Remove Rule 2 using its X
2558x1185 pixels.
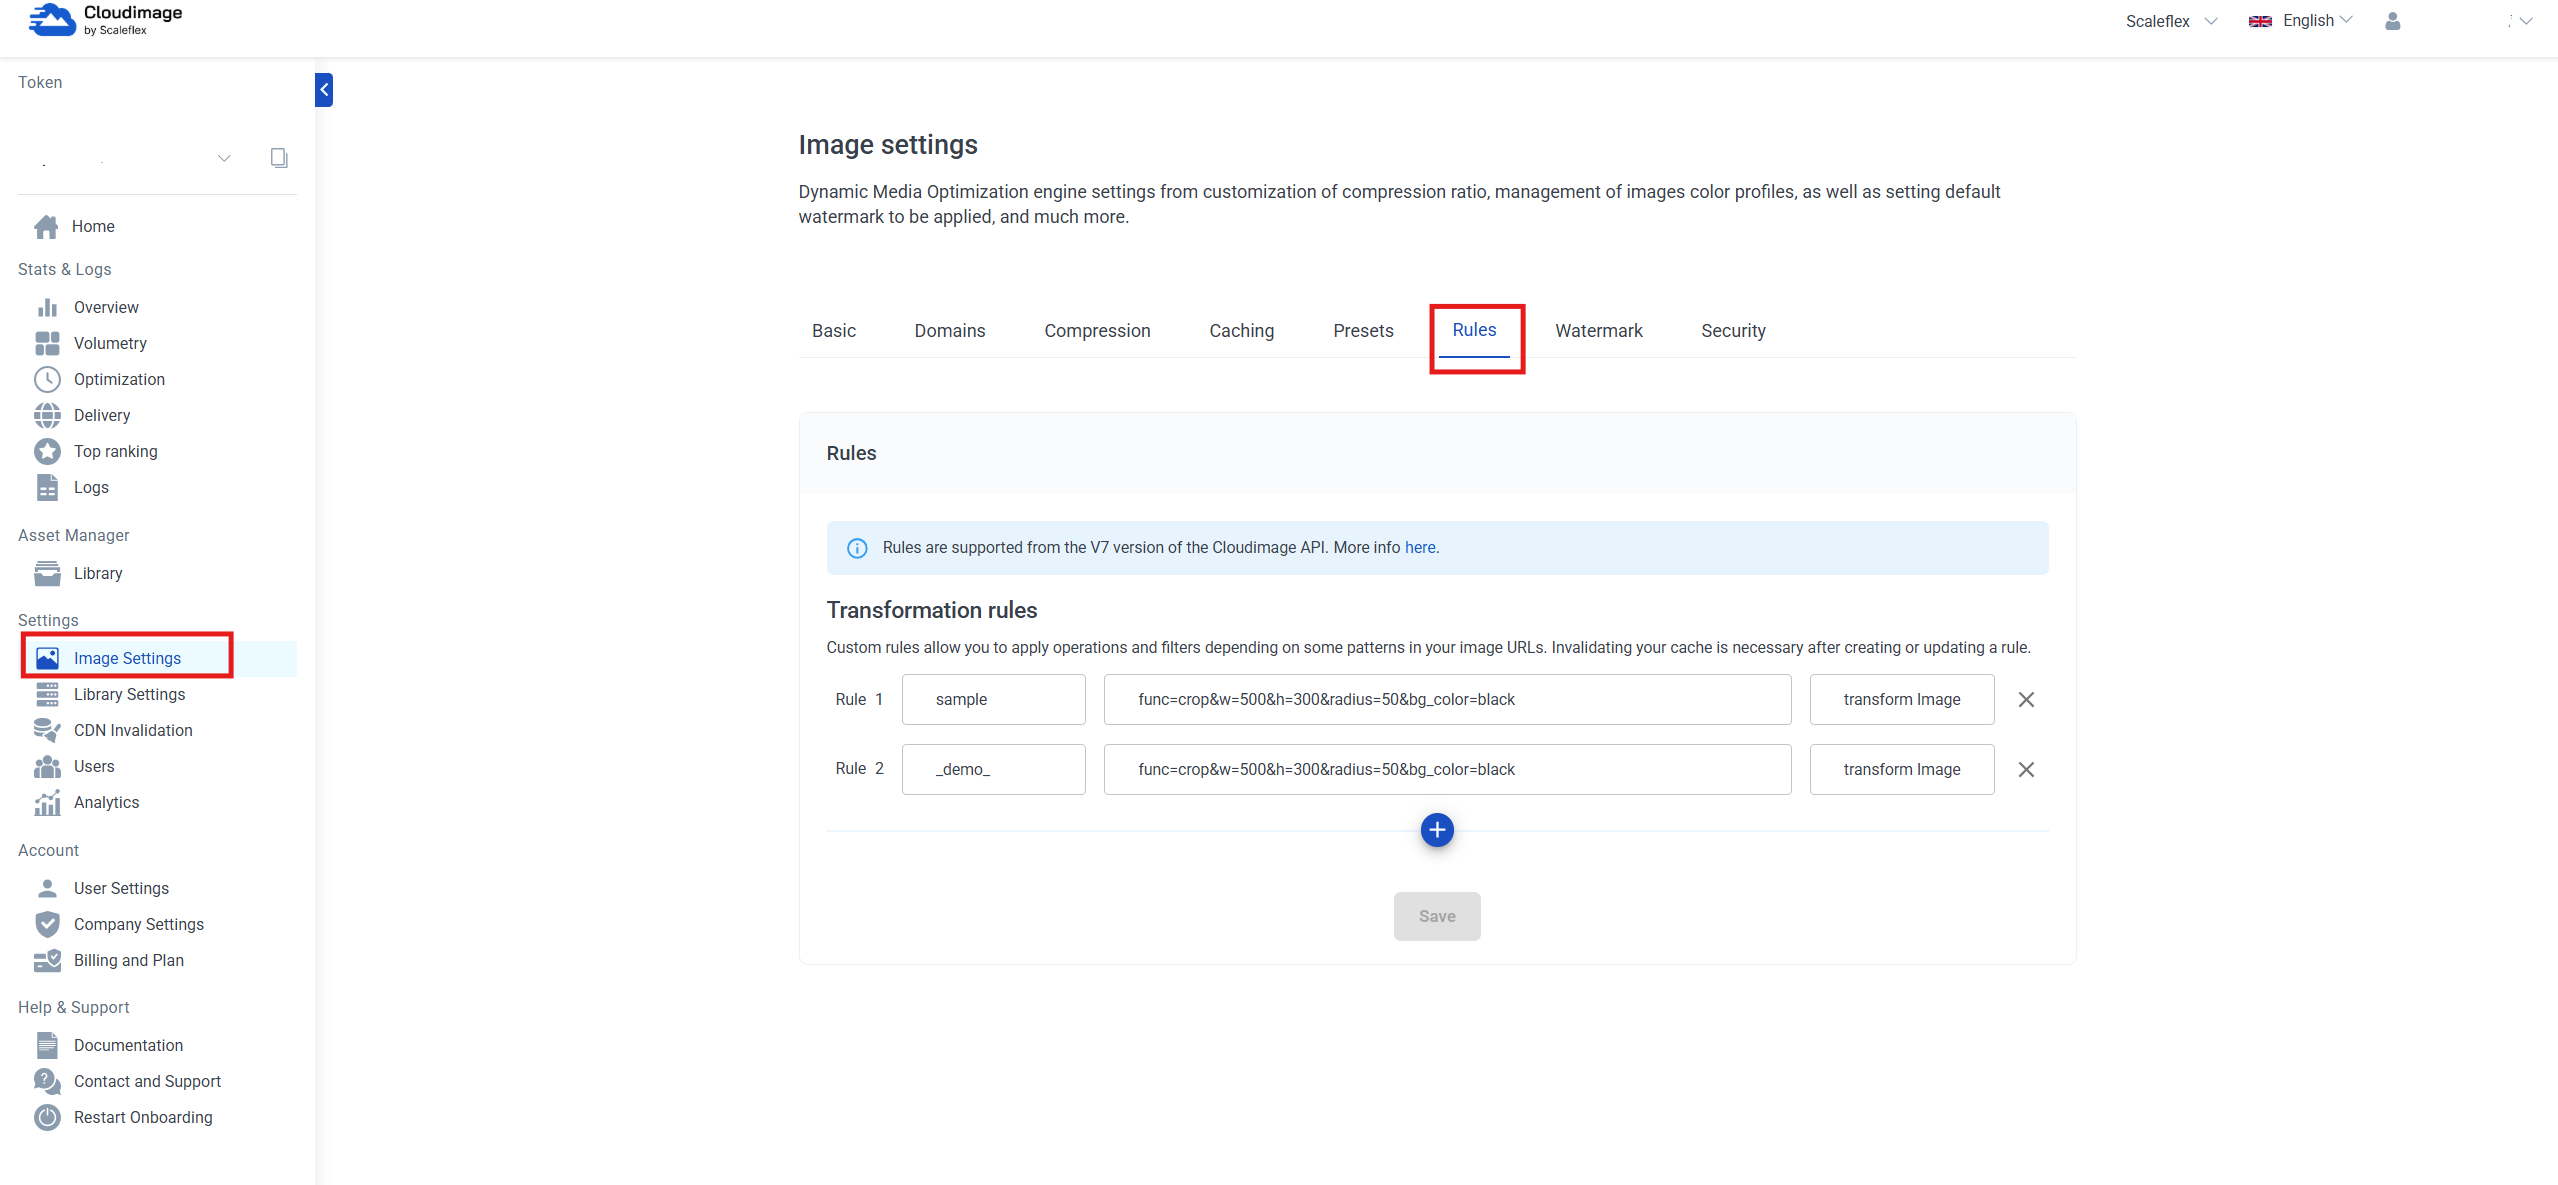[x=2026, y=770]
